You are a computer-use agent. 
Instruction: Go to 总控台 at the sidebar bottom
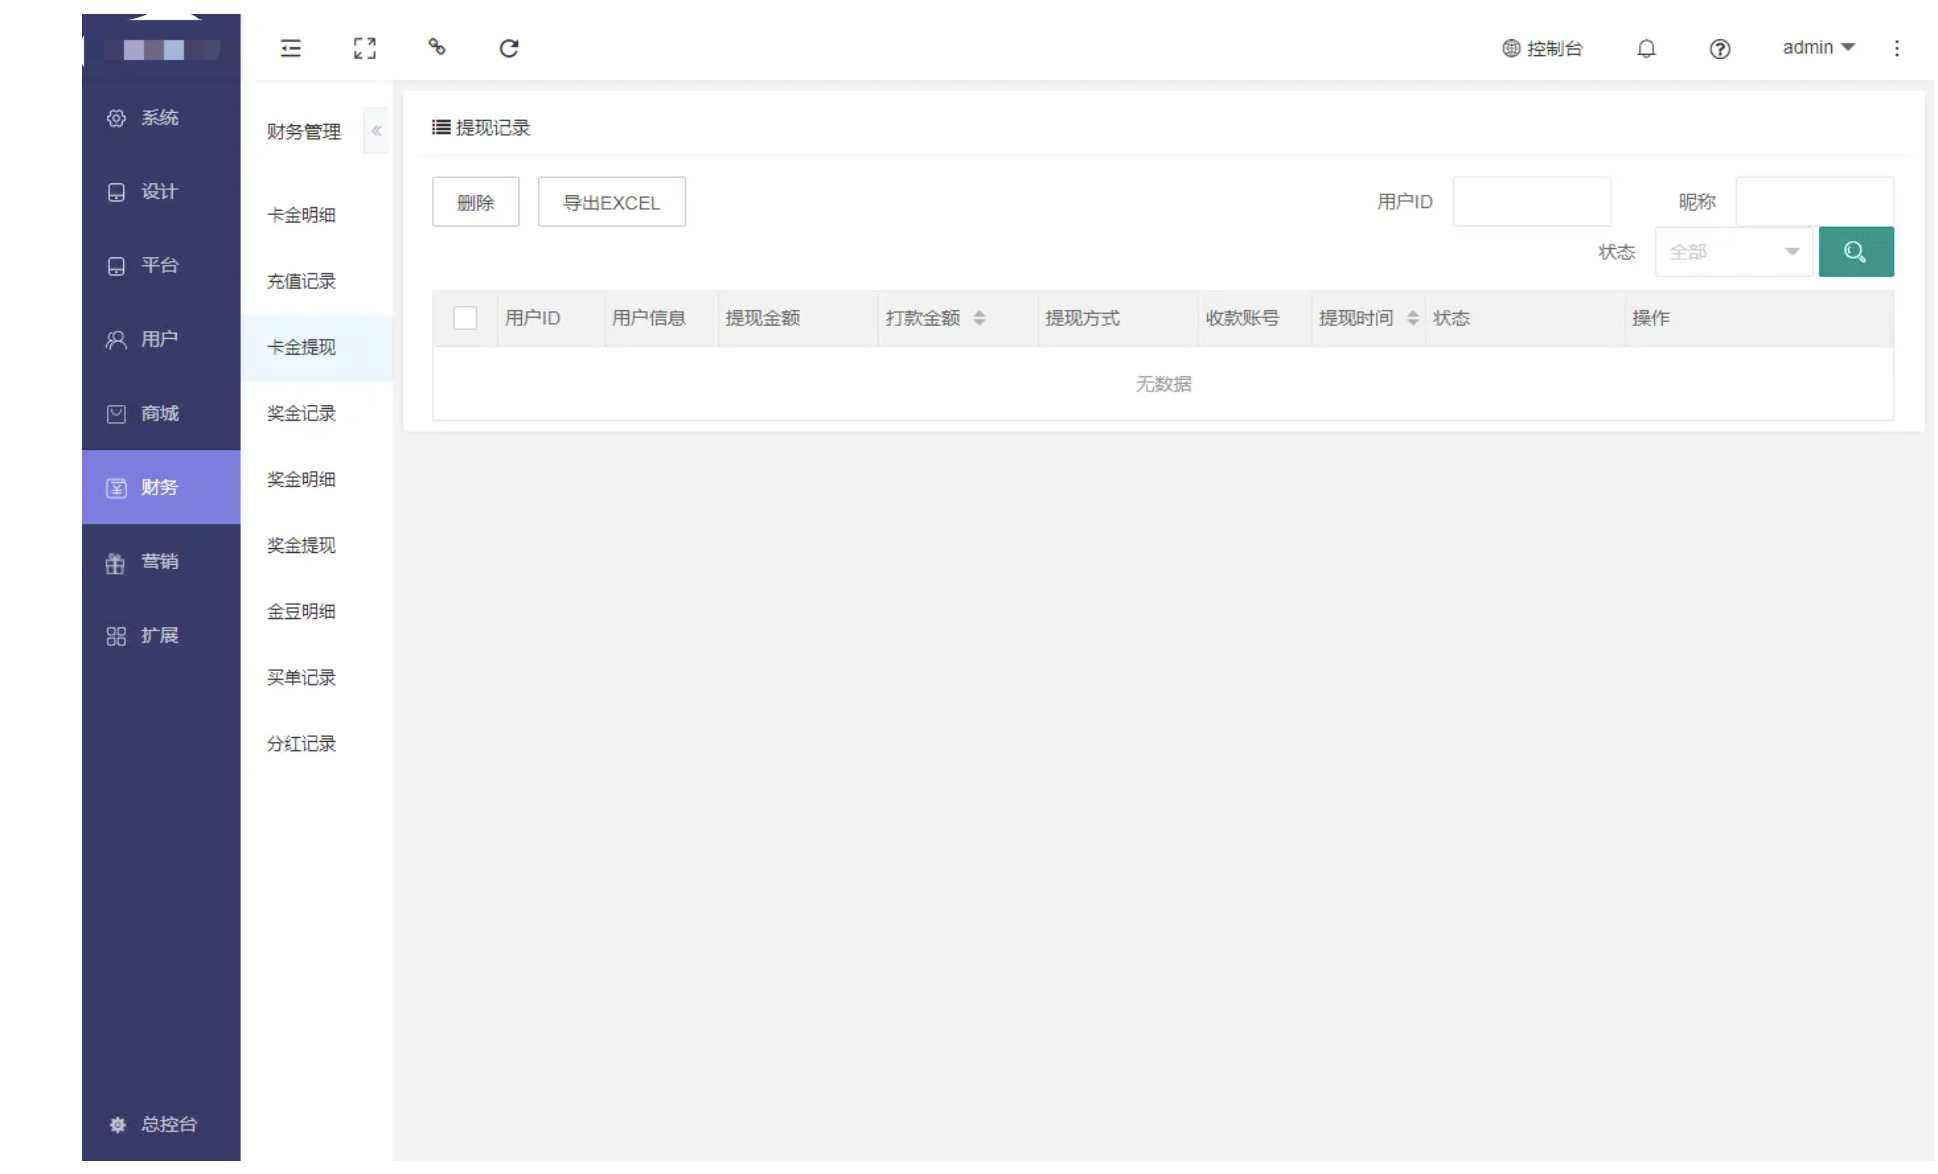(161, 1124)
